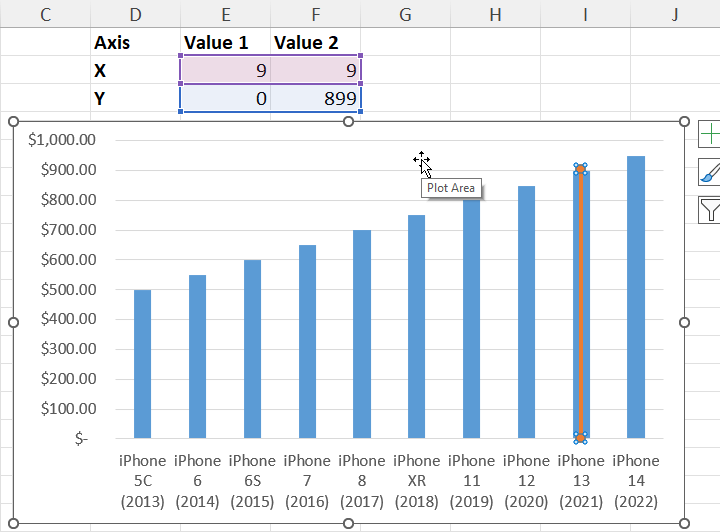Click the $300.00 axis label
This screenshot has height=532, width=720.
[68, 348]
